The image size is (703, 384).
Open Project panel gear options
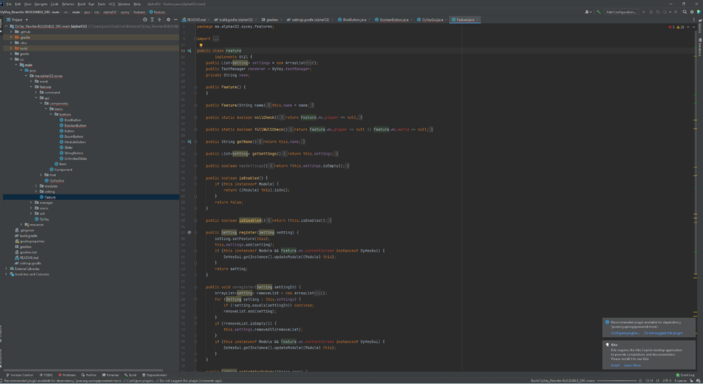pos(169,20)
